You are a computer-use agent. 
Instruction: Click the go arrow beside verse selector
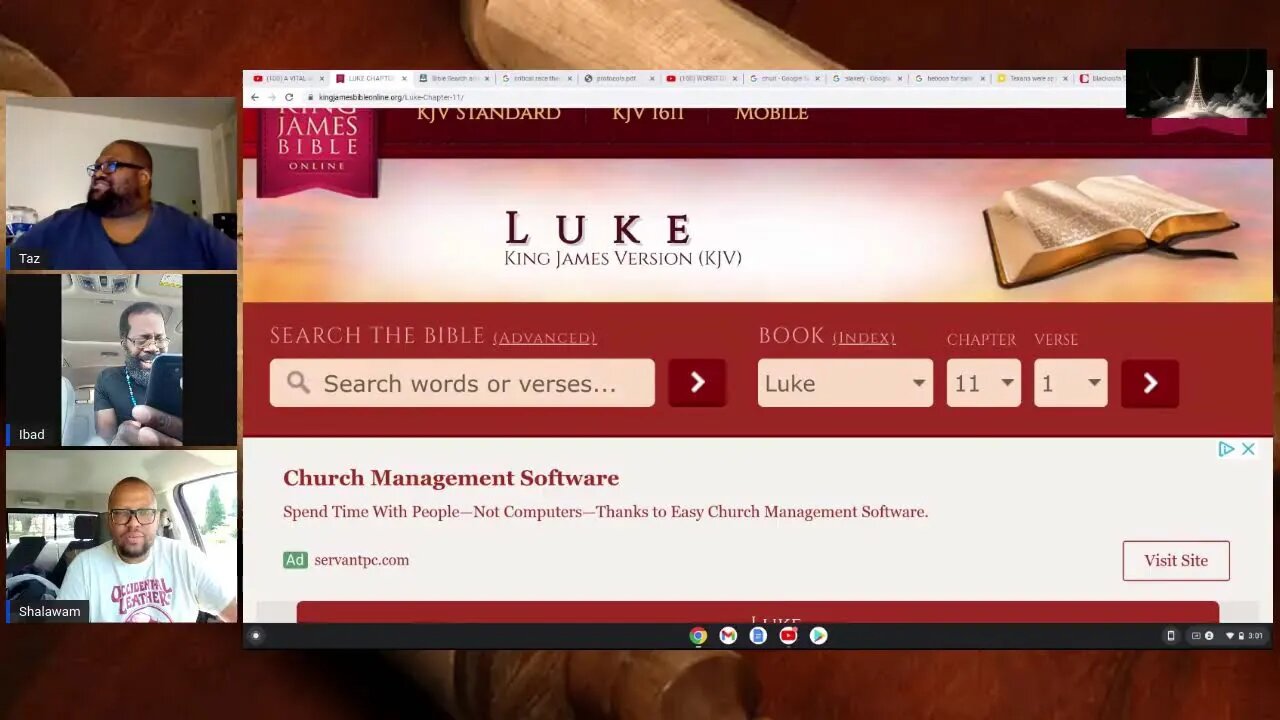[1150, 383]
